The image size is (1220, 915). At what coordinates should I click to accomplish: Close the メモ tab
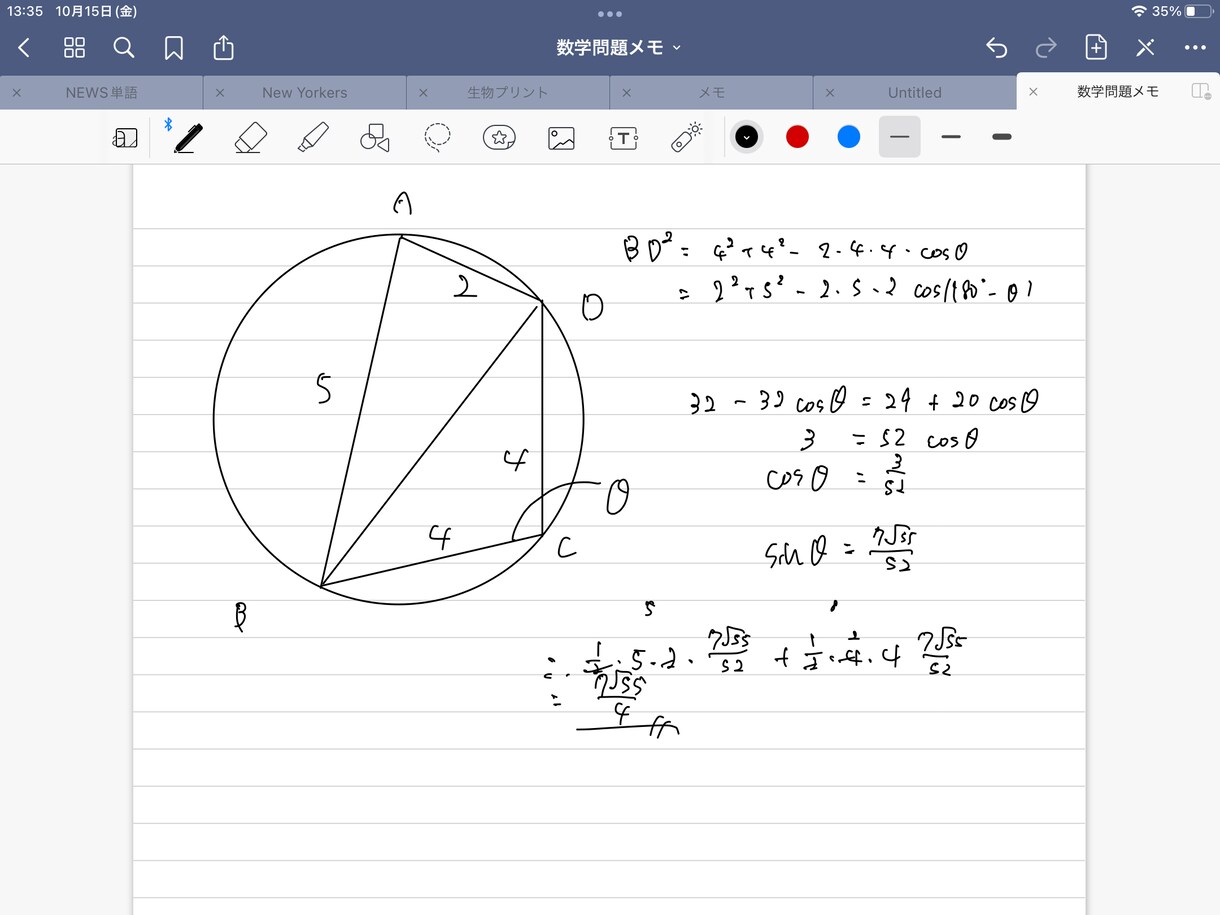coord(626,92)
